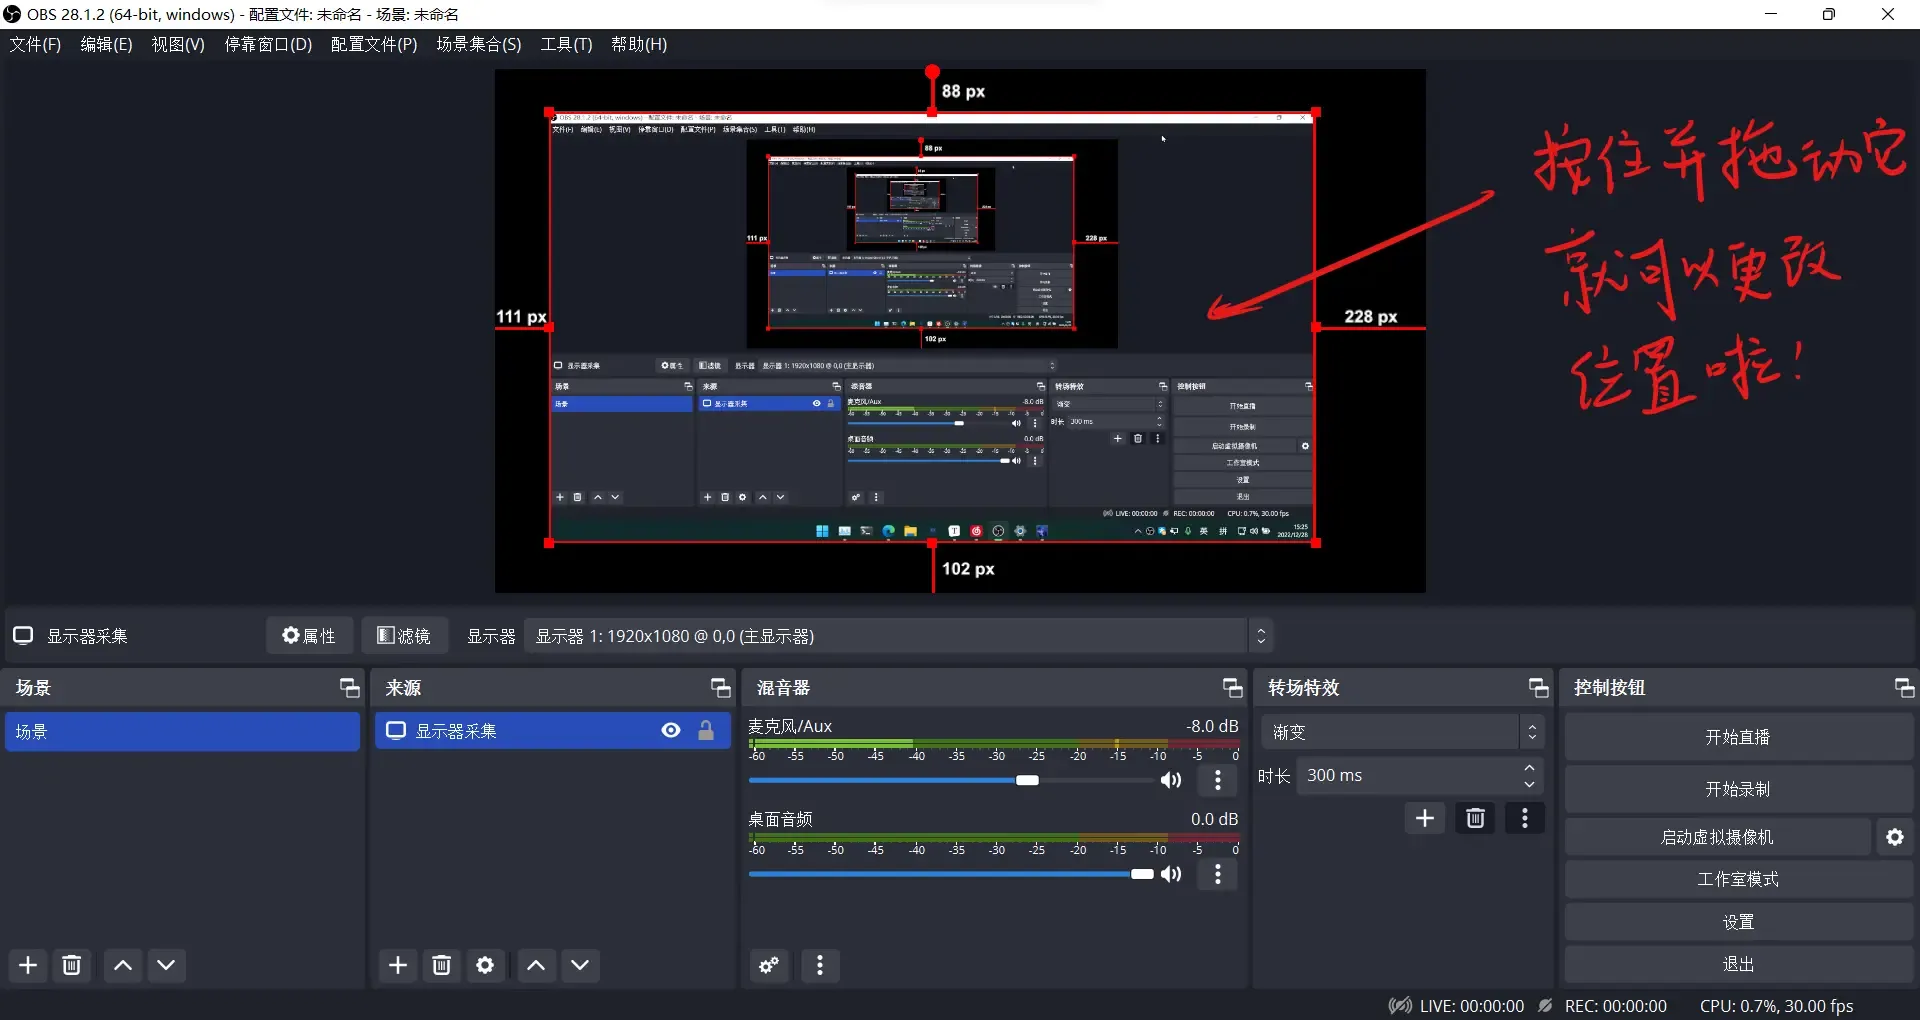The width and height of the screenshot is (1920, 1020).
Task: Open 设置 from control buttons
Action: click(1738, 922)
